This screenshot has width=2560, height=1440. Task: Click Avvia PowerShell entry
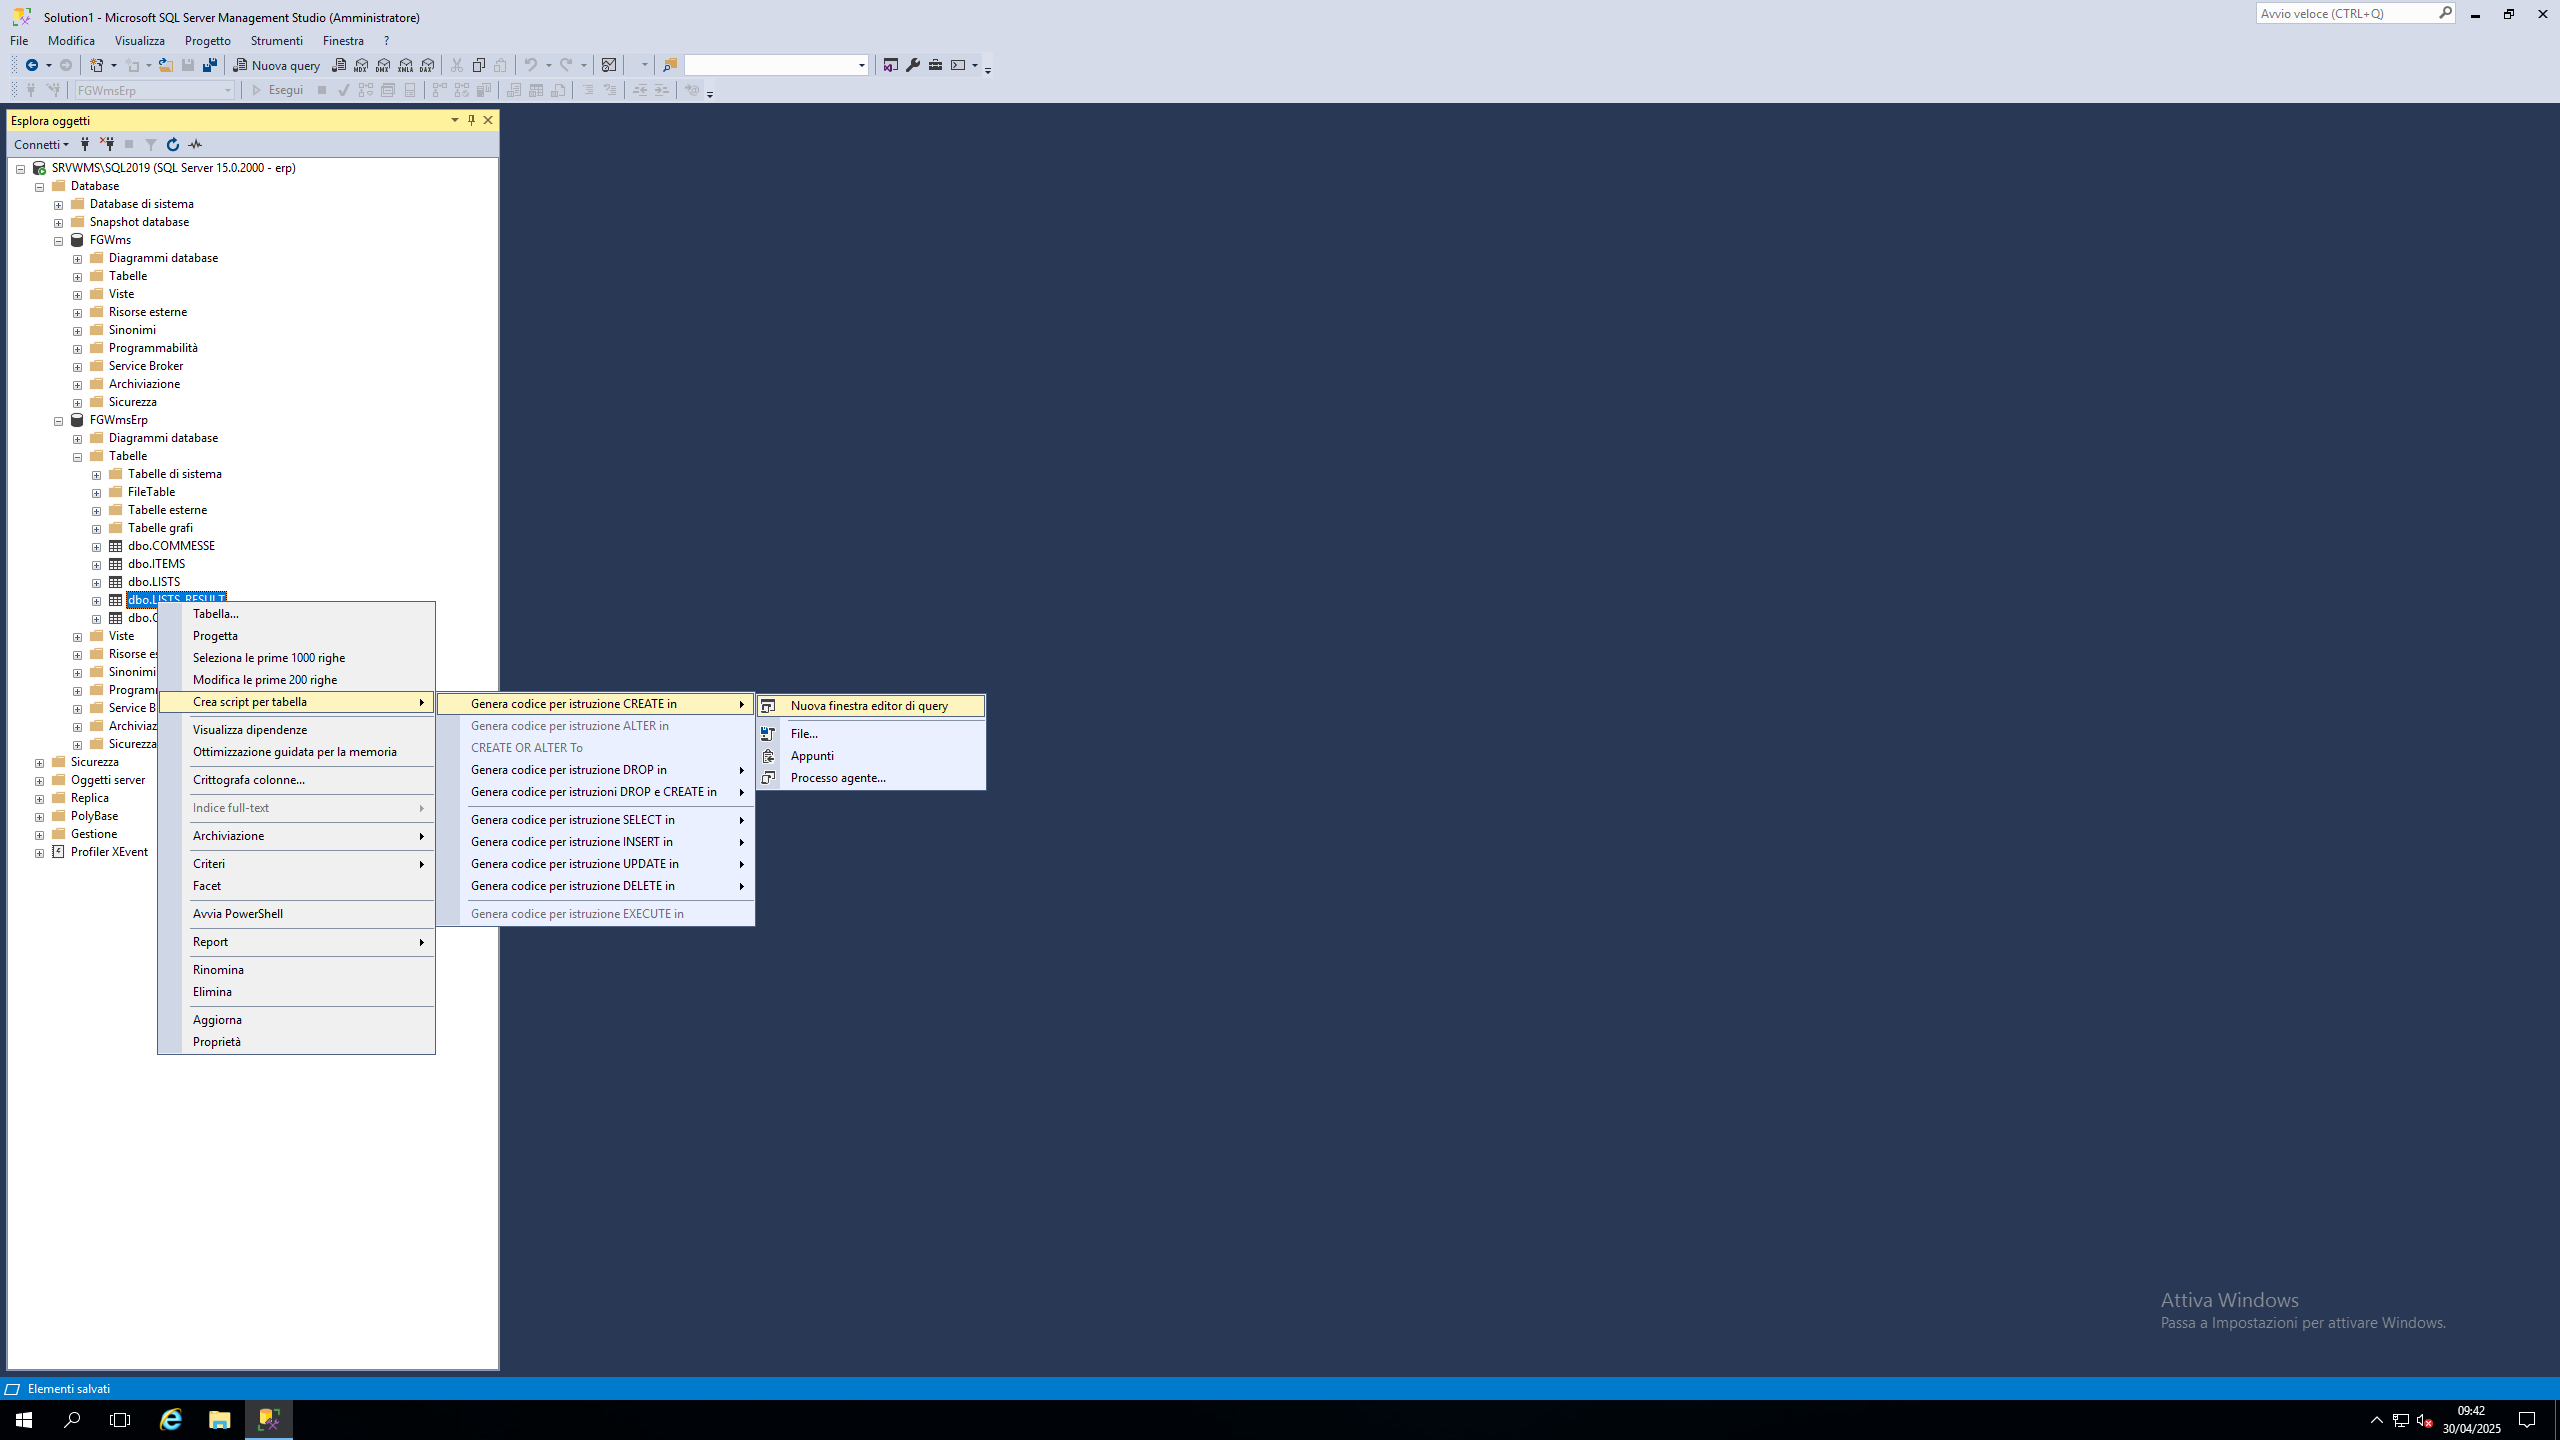tap(297, 914)
